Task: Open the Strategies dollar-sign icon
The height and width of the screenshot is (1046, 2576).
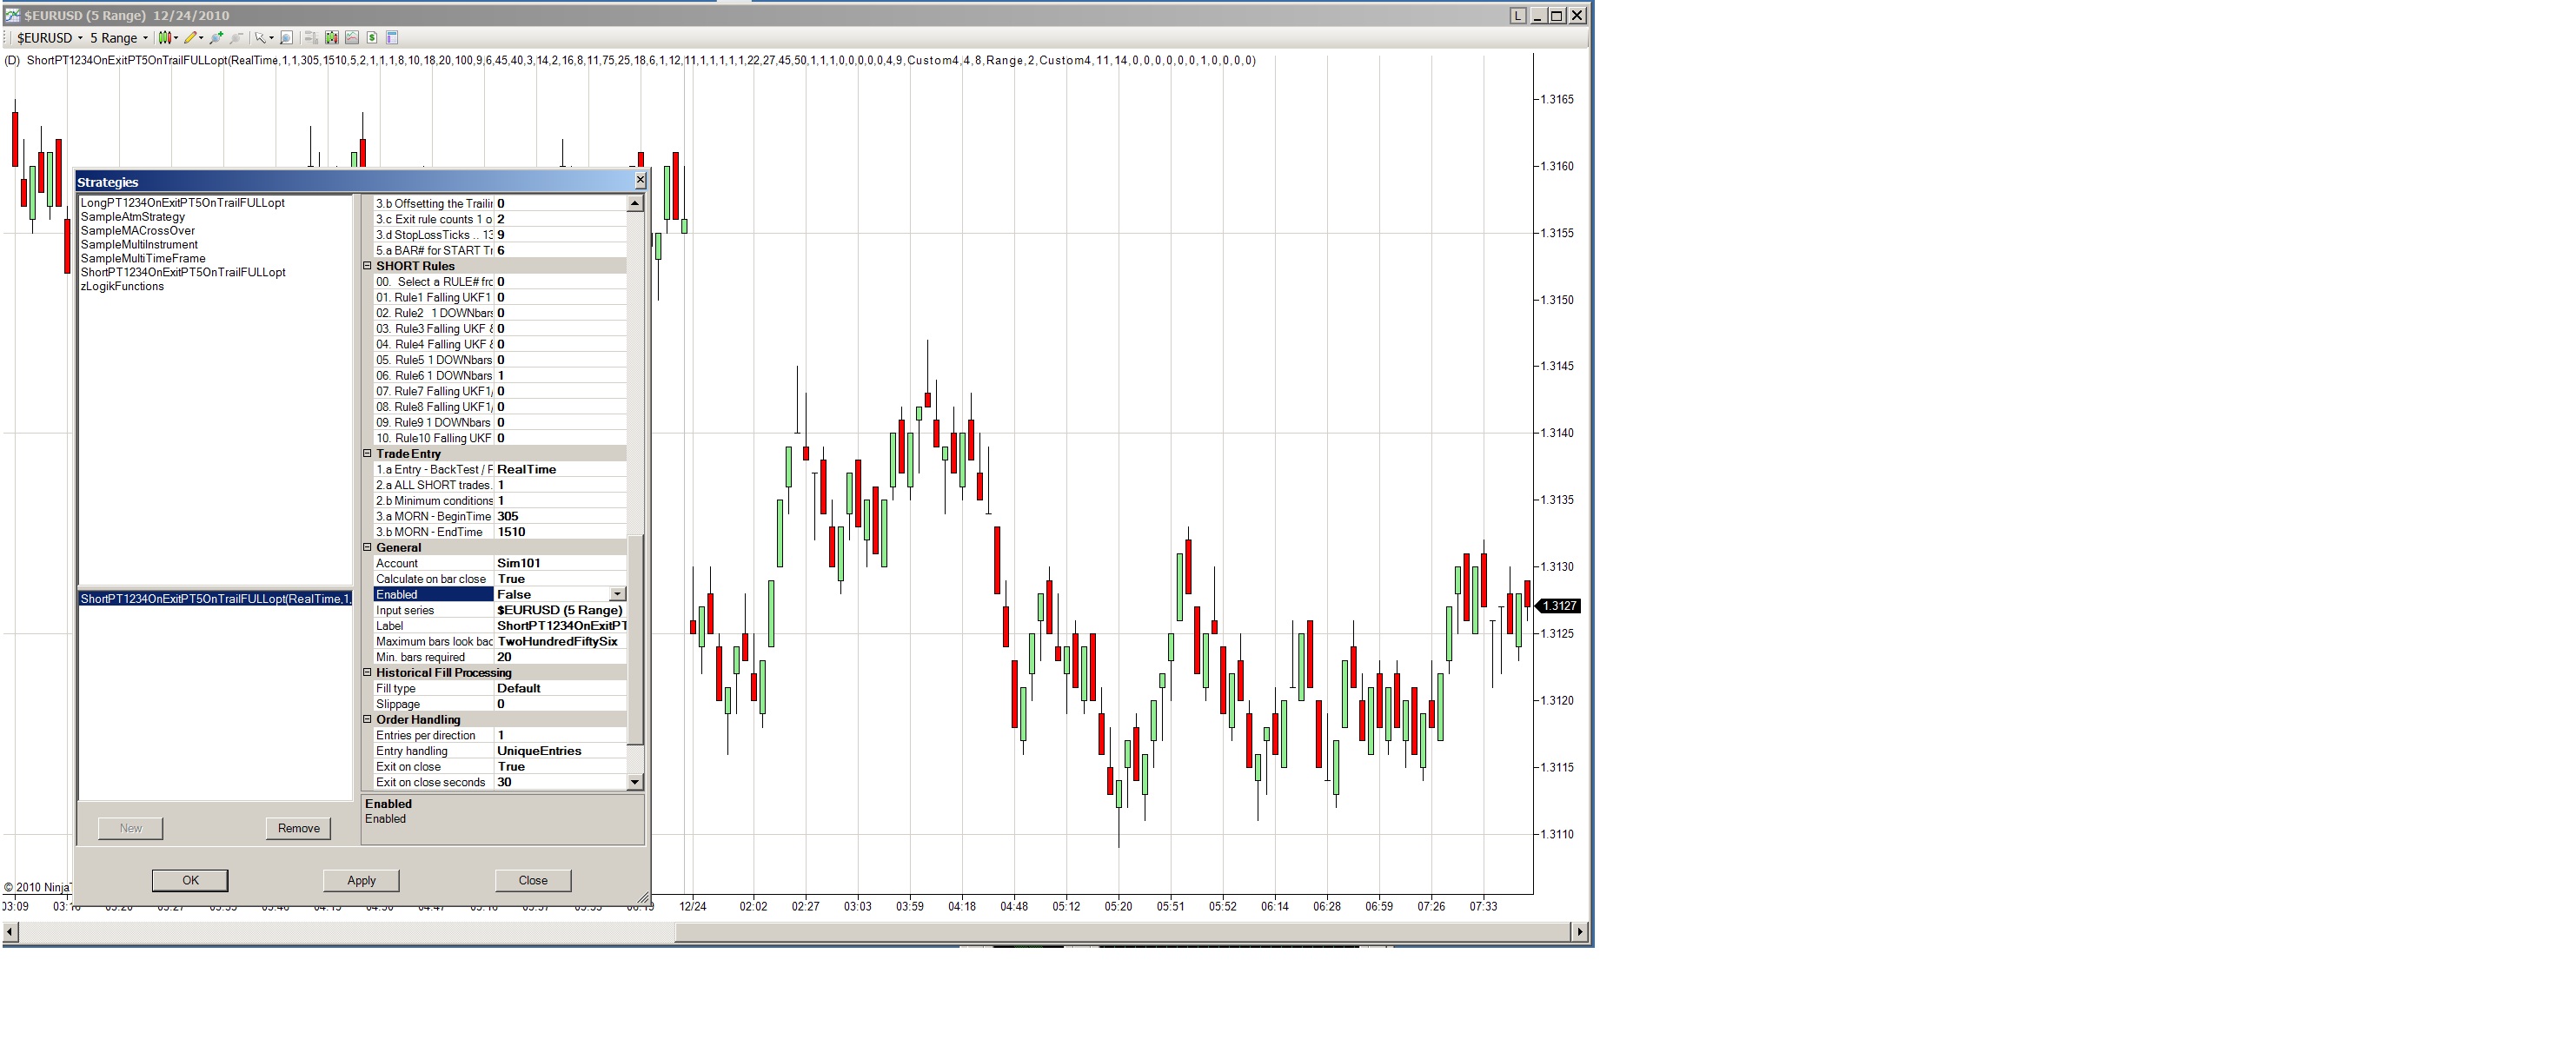Action: coord(372,38)
